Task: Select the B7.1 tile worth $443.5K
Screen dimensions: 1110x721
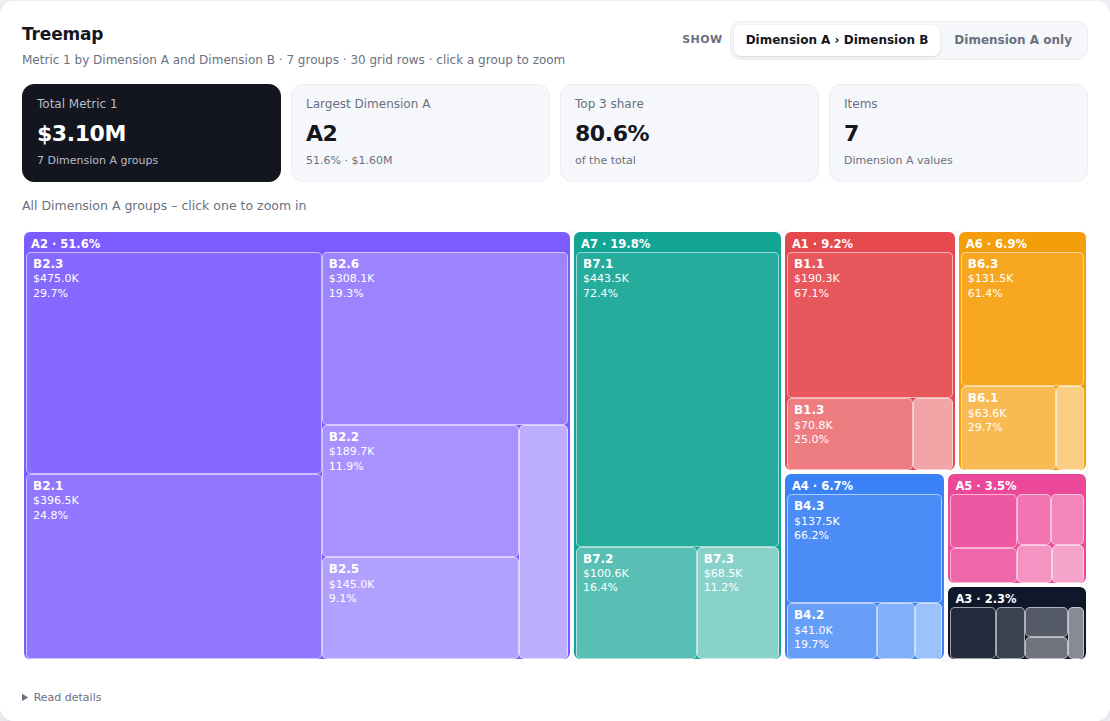Action: point(677,399)
